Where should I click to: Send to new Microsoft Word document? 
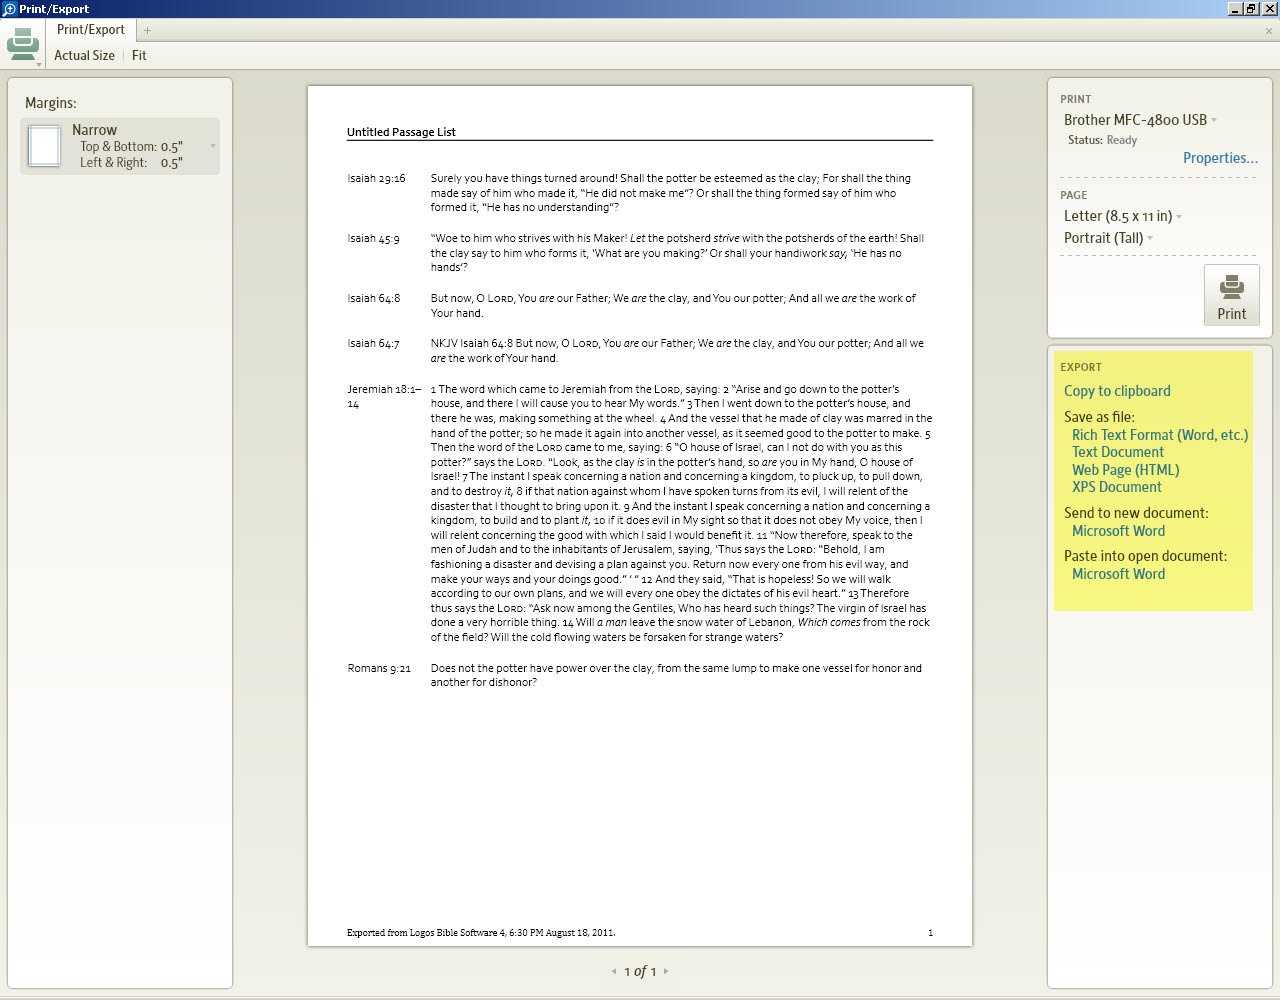[x=1118, y=531]
